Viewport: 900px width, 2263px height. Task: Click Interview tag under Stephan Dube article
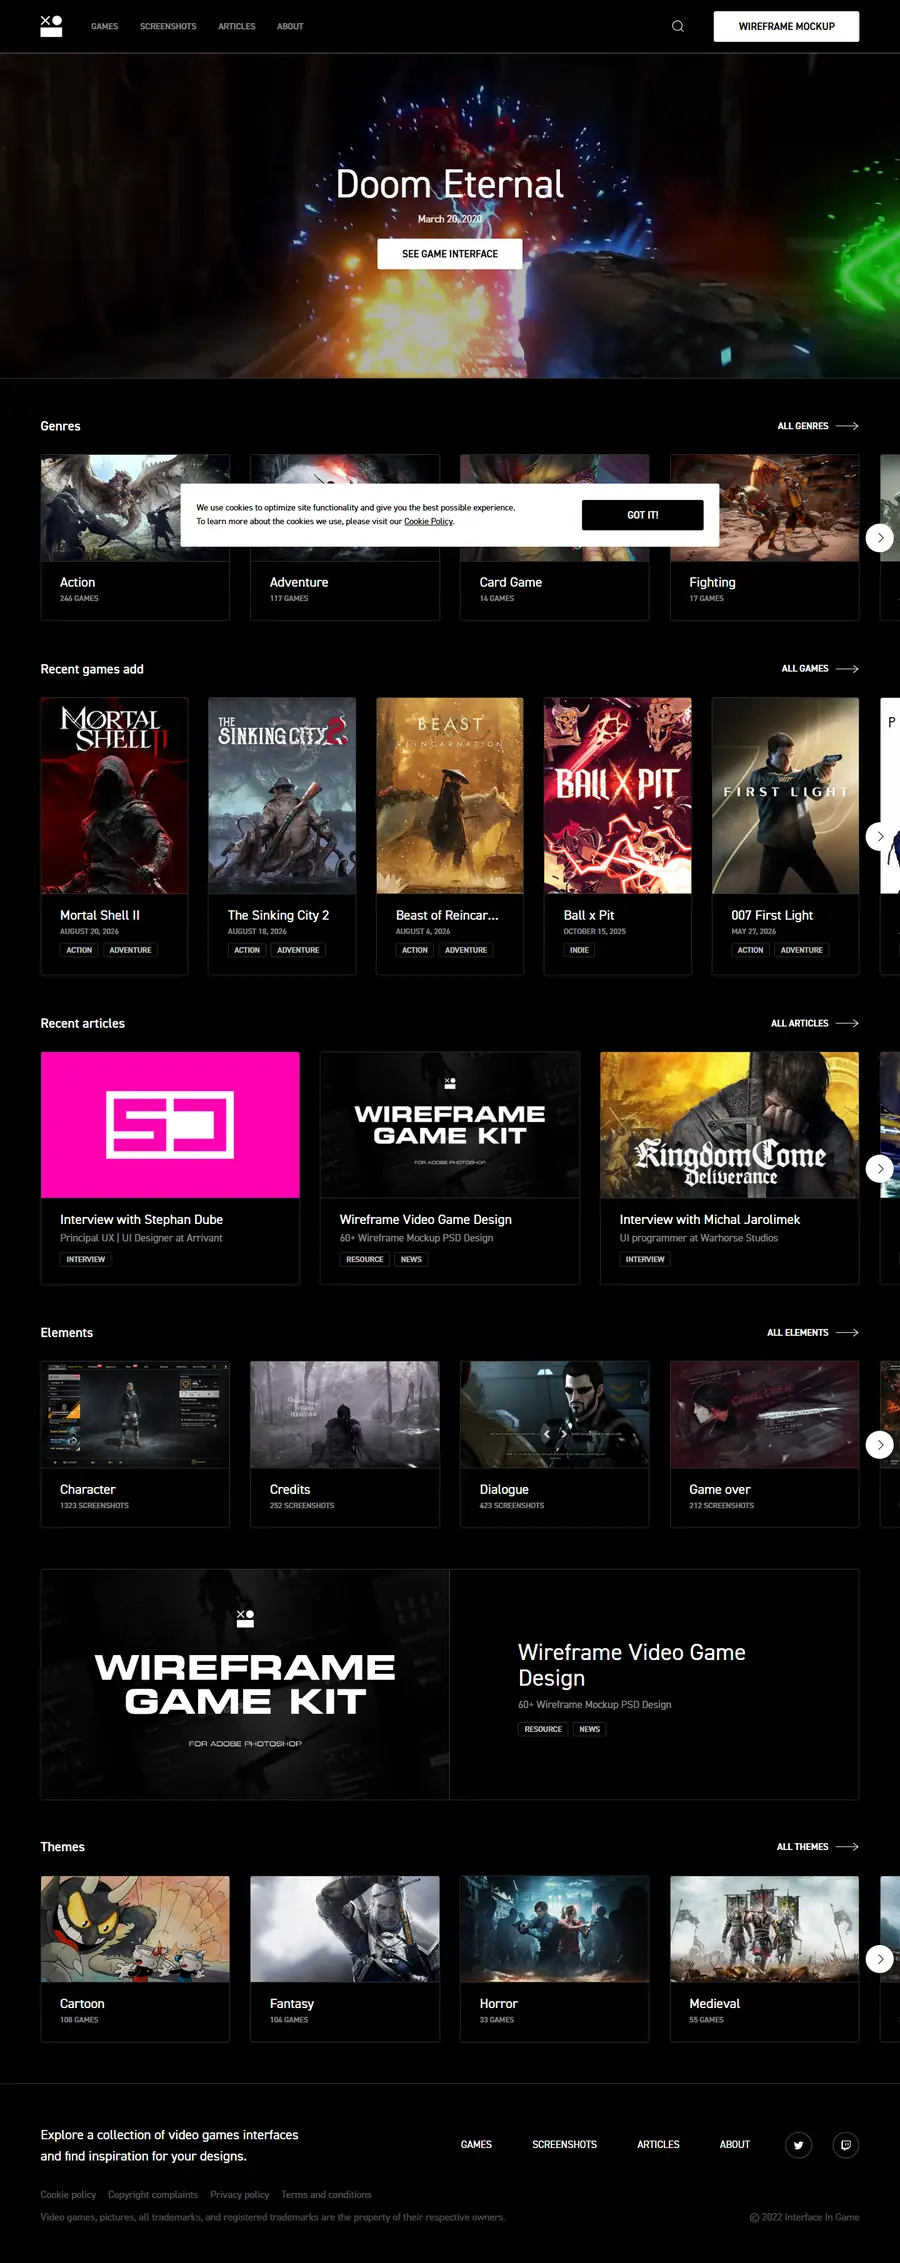click(85, 1259)
